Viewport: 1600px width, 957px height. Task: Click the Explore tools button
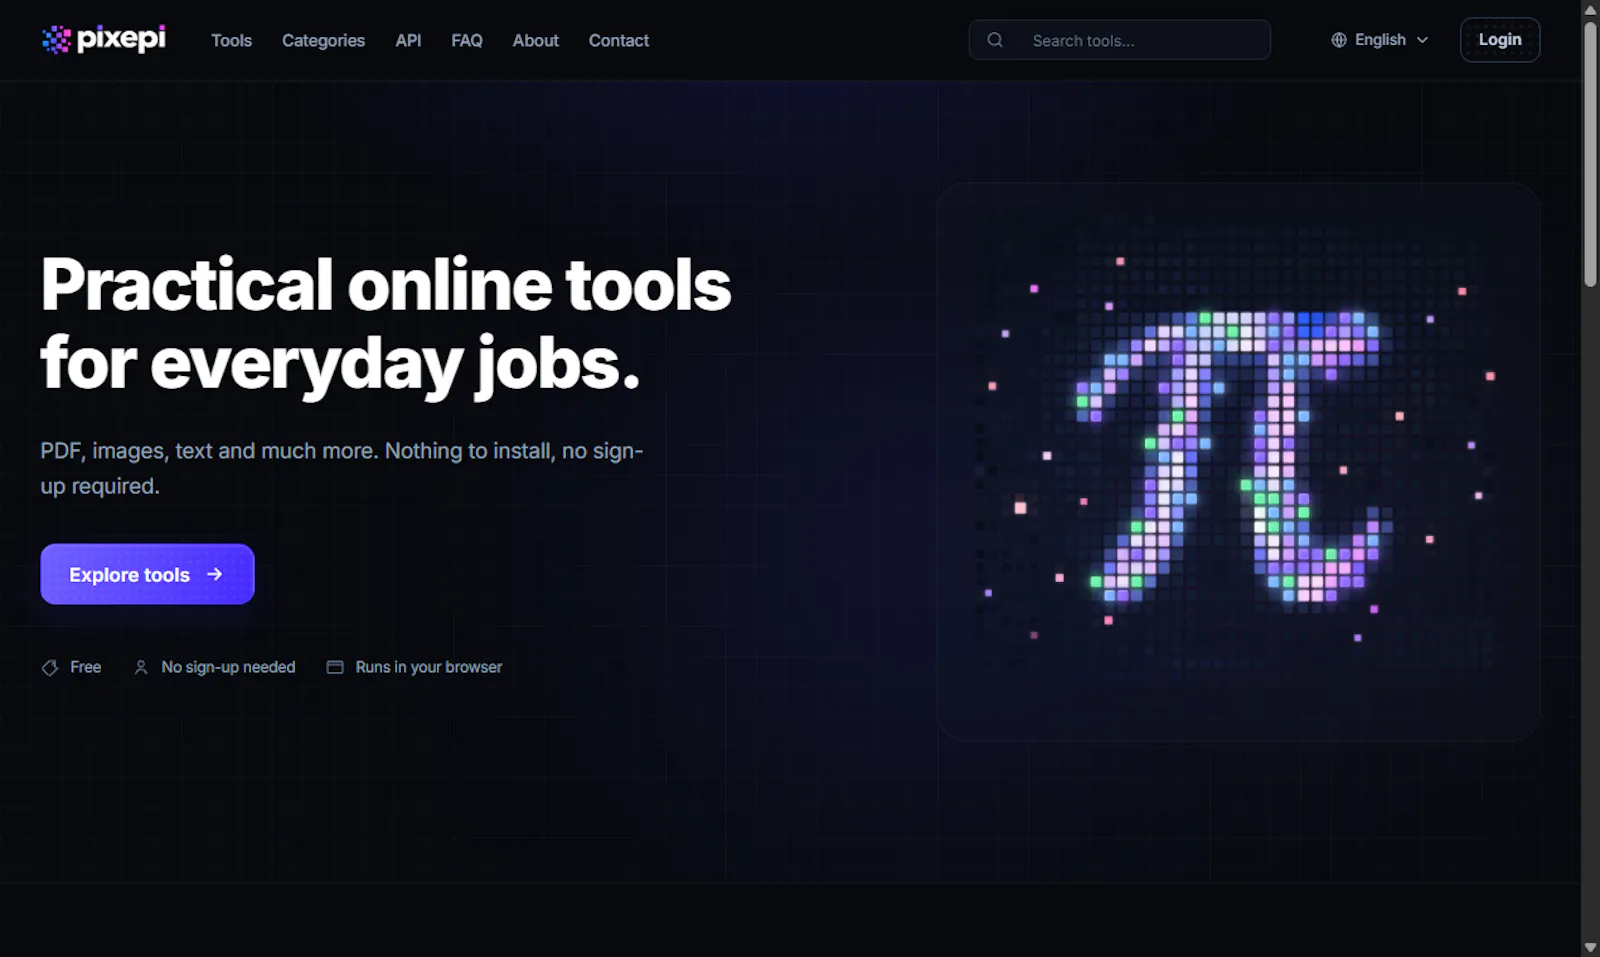point(147,574)
